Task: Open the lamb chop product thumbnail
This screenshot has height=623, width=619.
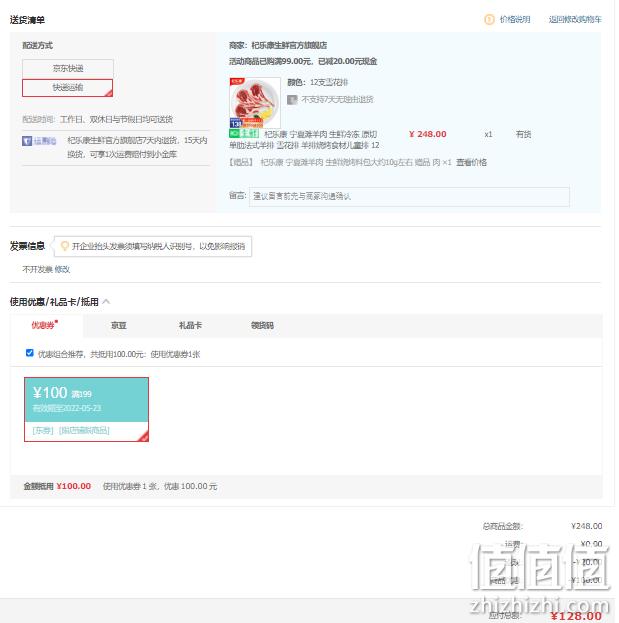Action: [255, 103]
